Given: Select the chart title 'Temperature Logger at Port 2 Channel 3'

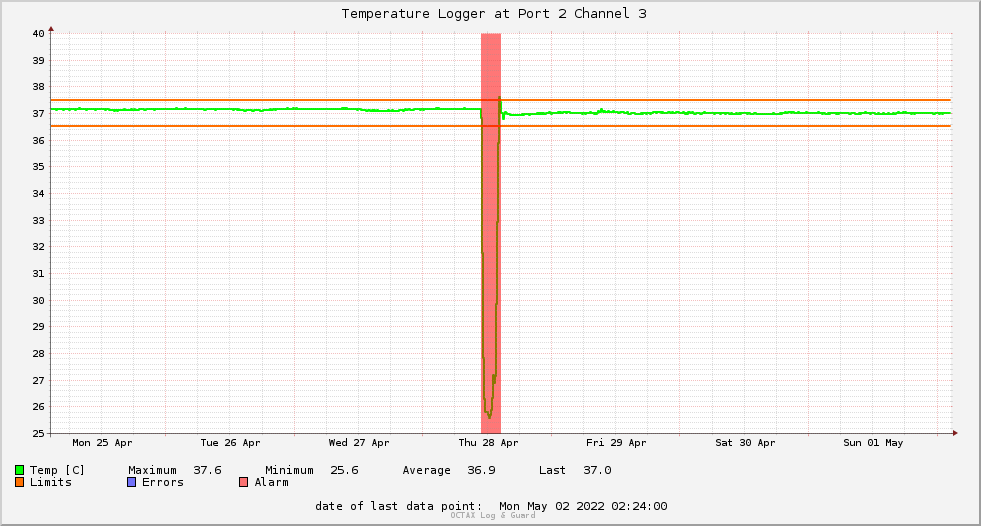Looking at the screenshot, I should coord(494,14).
